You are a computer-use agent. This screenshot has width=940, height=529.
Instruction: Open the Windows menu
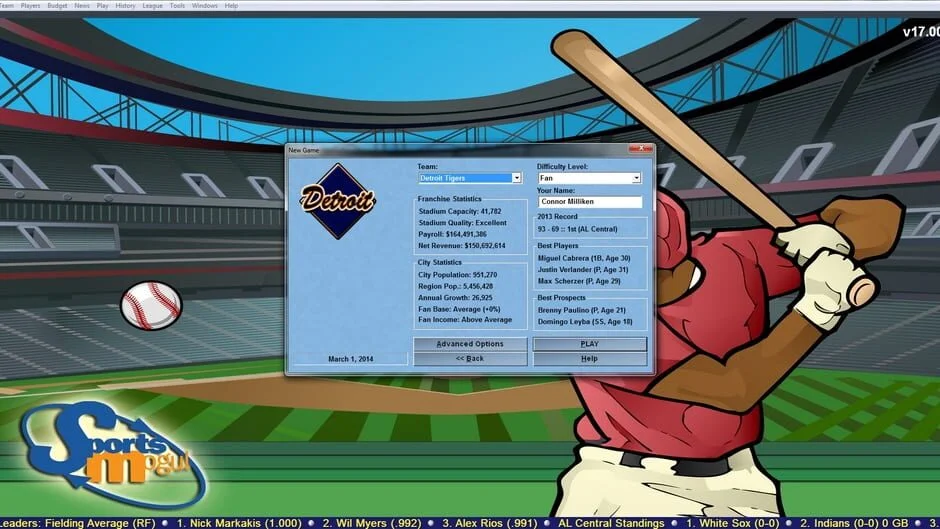(204, 5)
